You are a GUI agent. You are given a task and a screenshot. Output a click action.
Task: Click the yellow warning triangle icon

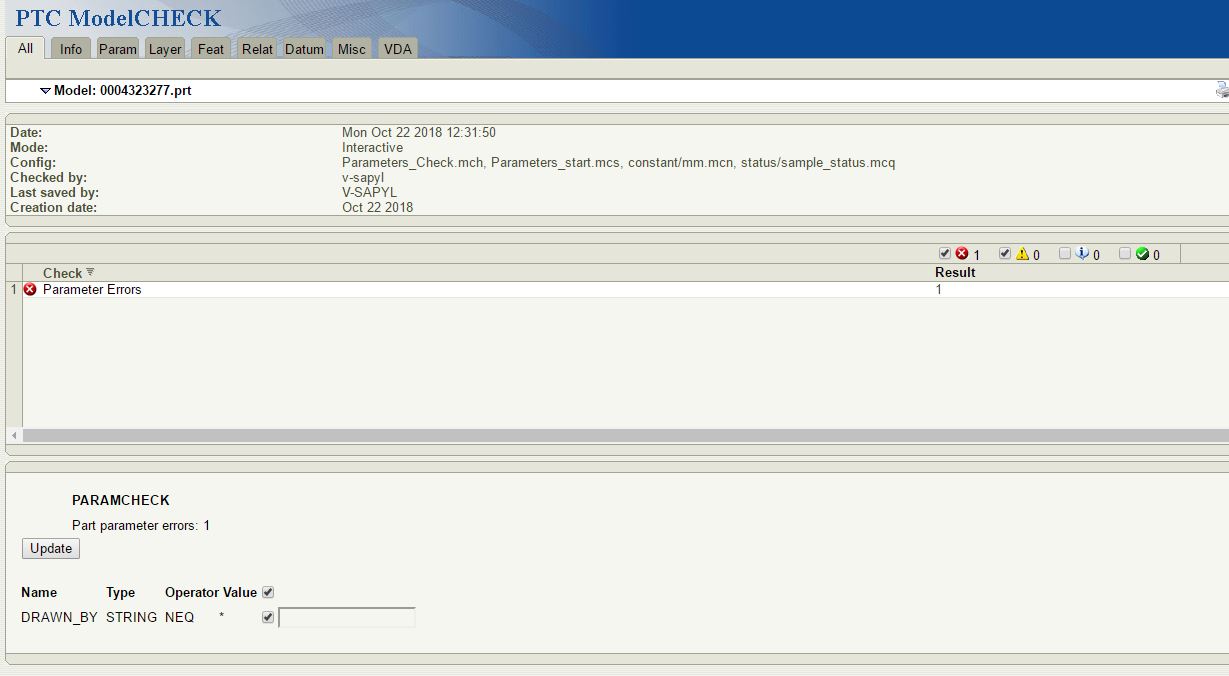pos(1021,253)
